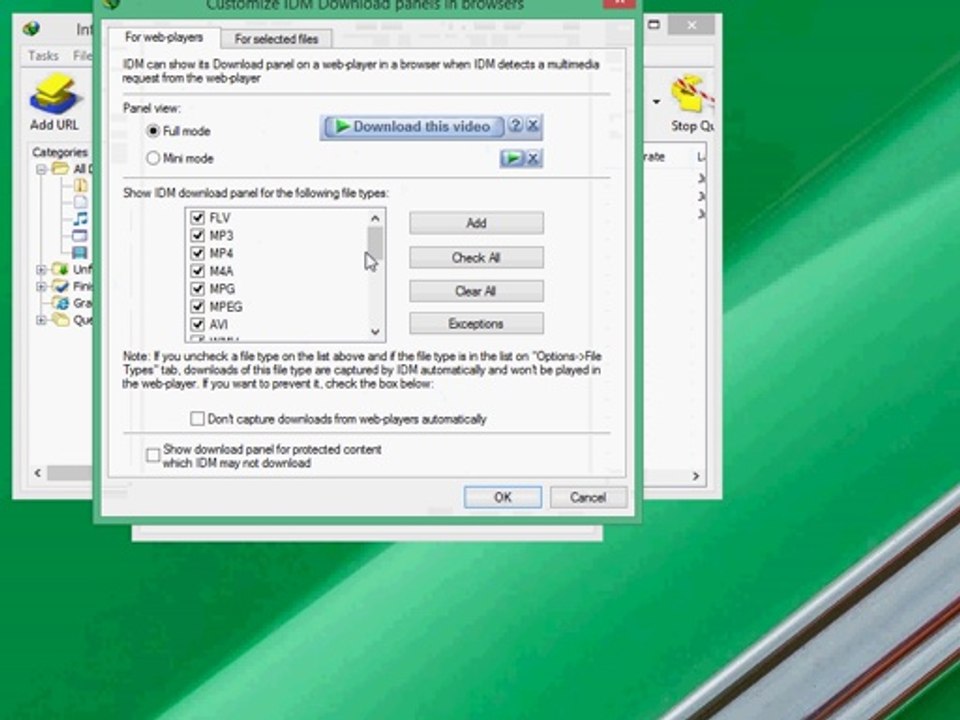Click the Check All button
960x720 pixels.
[x=476, y=257]
